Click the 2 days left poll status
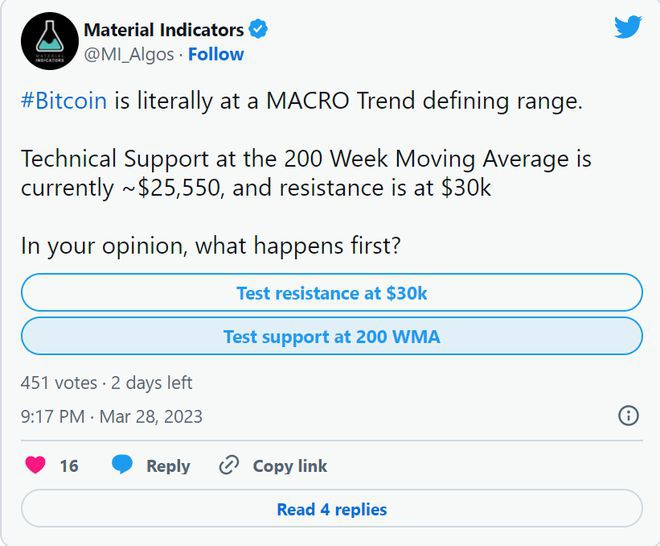 point(153,383)
